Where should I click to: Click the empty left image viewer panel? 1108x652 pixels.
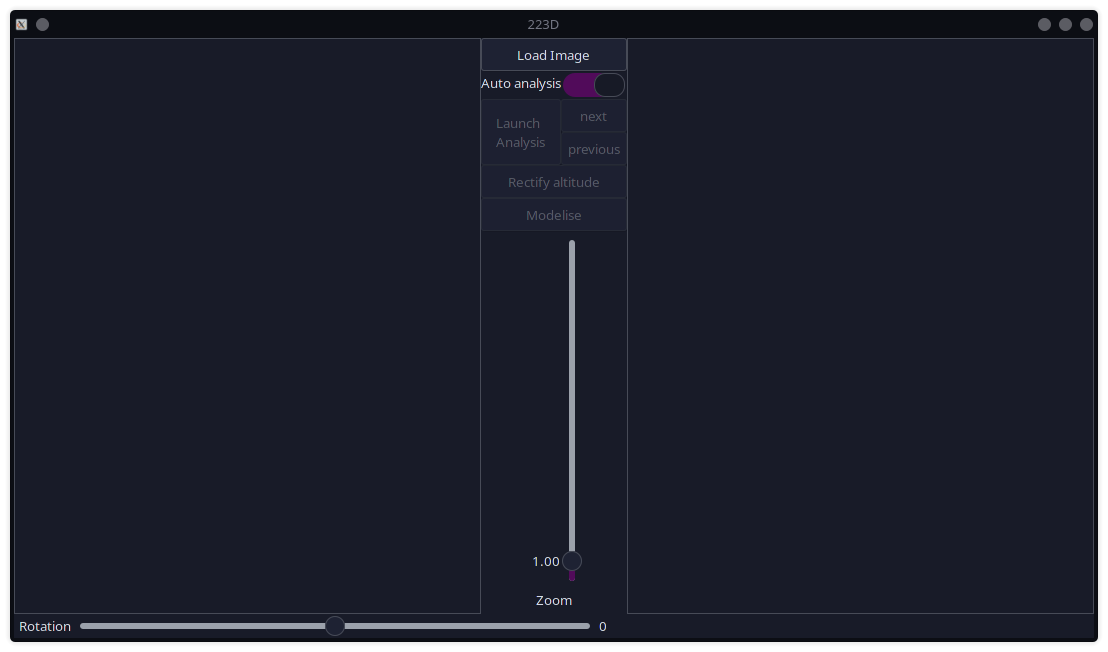click(247, 325)
